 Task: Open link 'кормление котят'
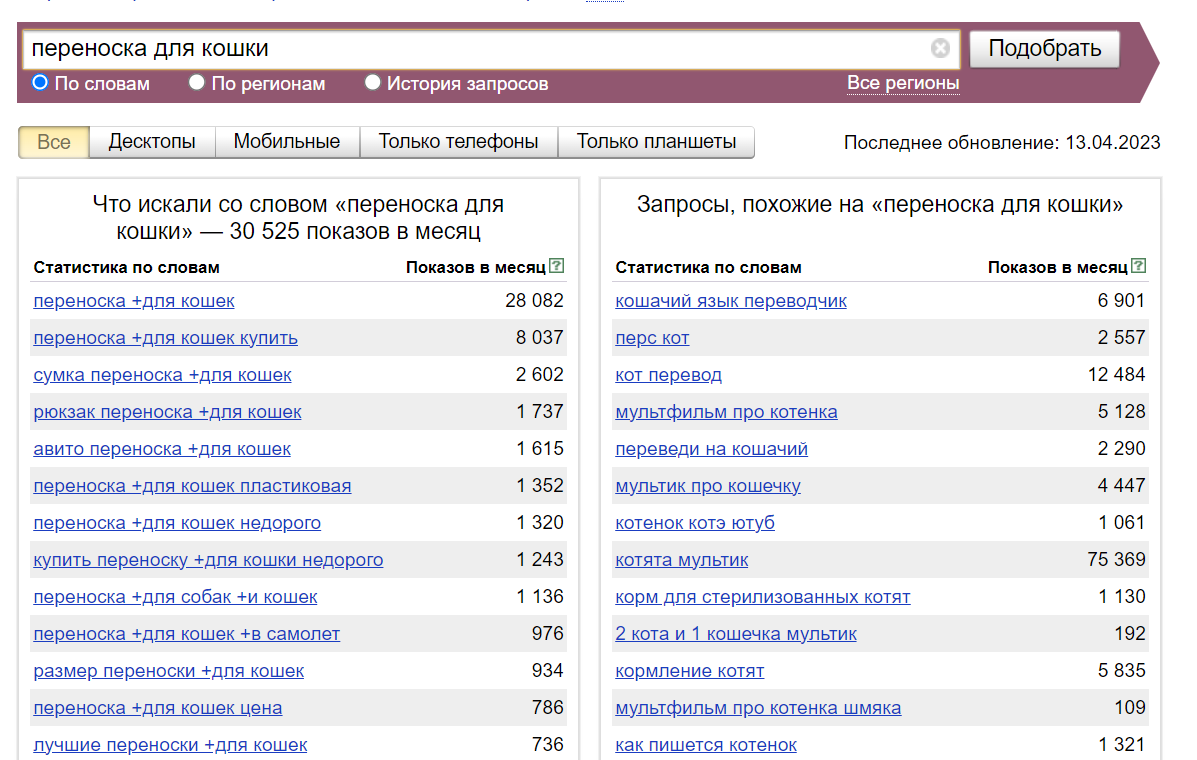click(x=689, y=671)
